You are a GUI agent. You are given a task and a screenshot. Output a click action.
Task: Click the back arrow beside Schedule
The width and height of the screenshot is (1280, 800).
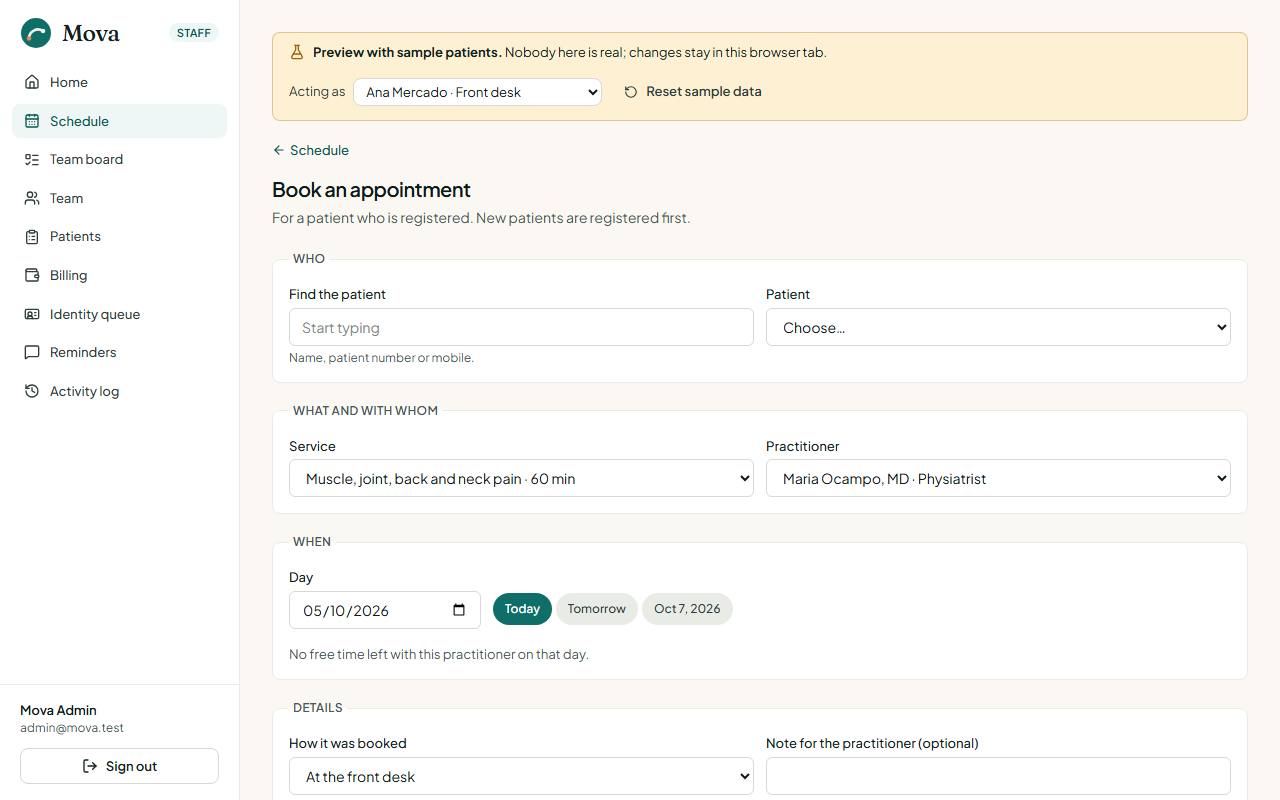[x=279, y=150]
